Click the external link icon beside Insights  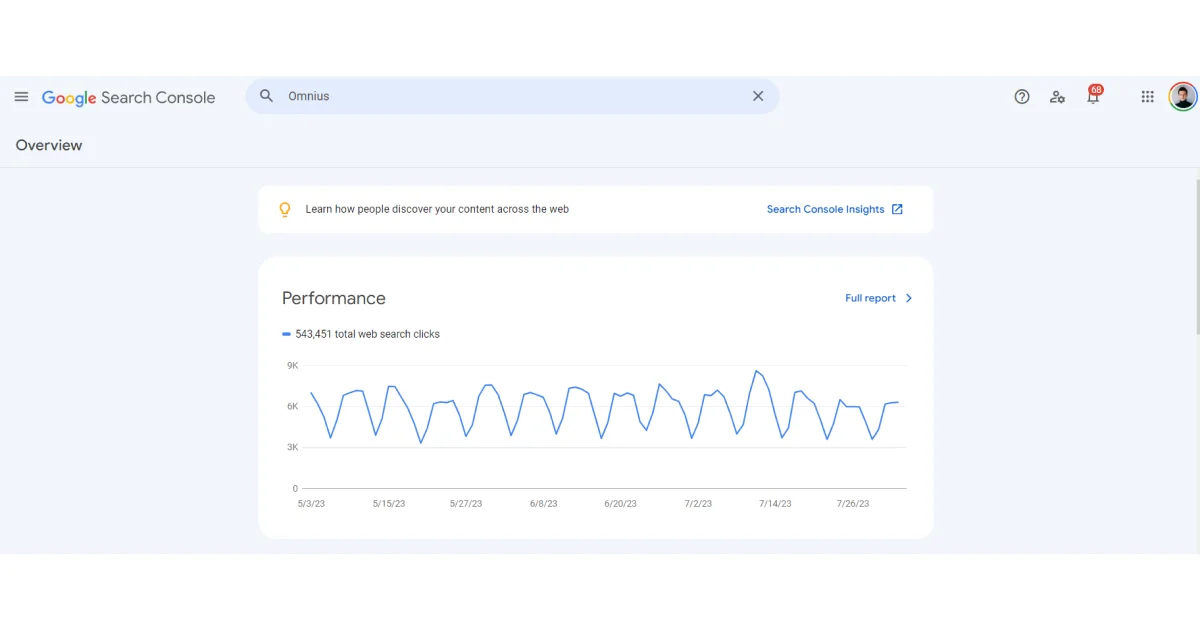pyautogui.click(x=897, y=209)
